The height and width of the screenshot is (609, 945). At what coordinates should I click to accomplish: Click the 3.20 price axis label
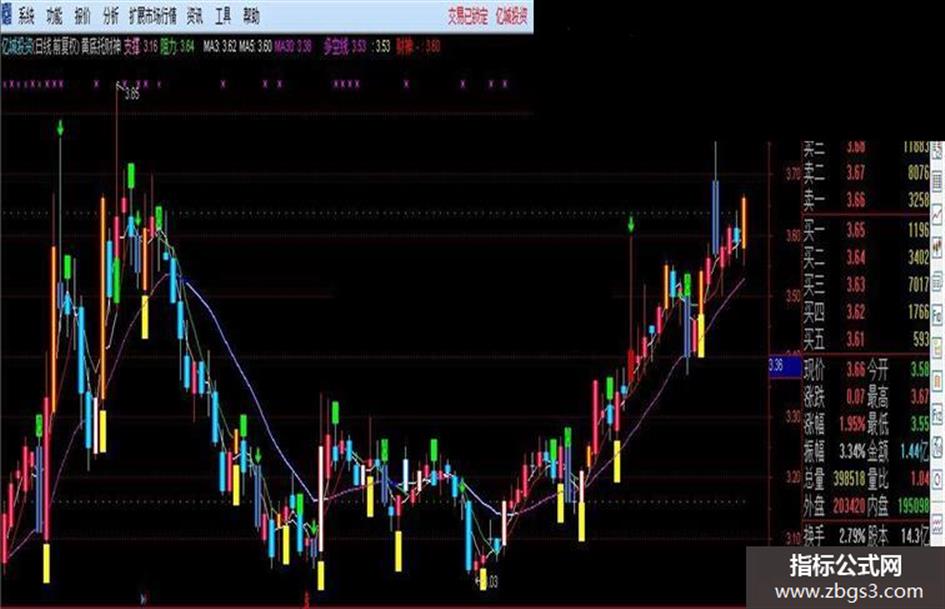point(793,478)
